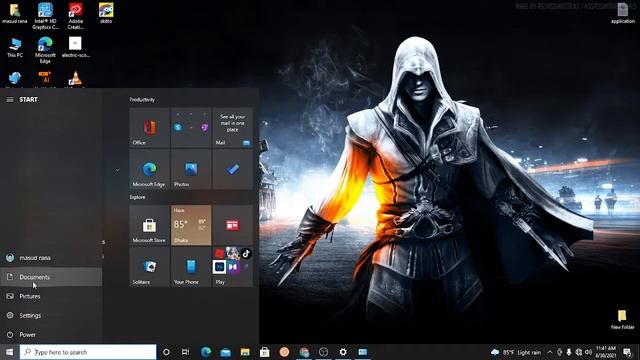The width and height of the screenshot is (640, 360).
Task: Select the application file desktop icon
Action: [622, 13]
